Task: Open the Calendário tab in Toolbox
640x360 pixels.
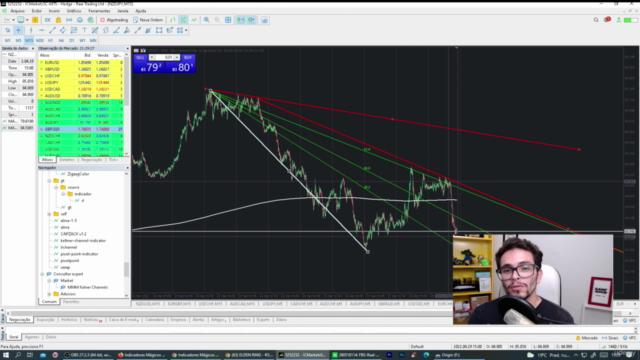Action: pos(155,320)
